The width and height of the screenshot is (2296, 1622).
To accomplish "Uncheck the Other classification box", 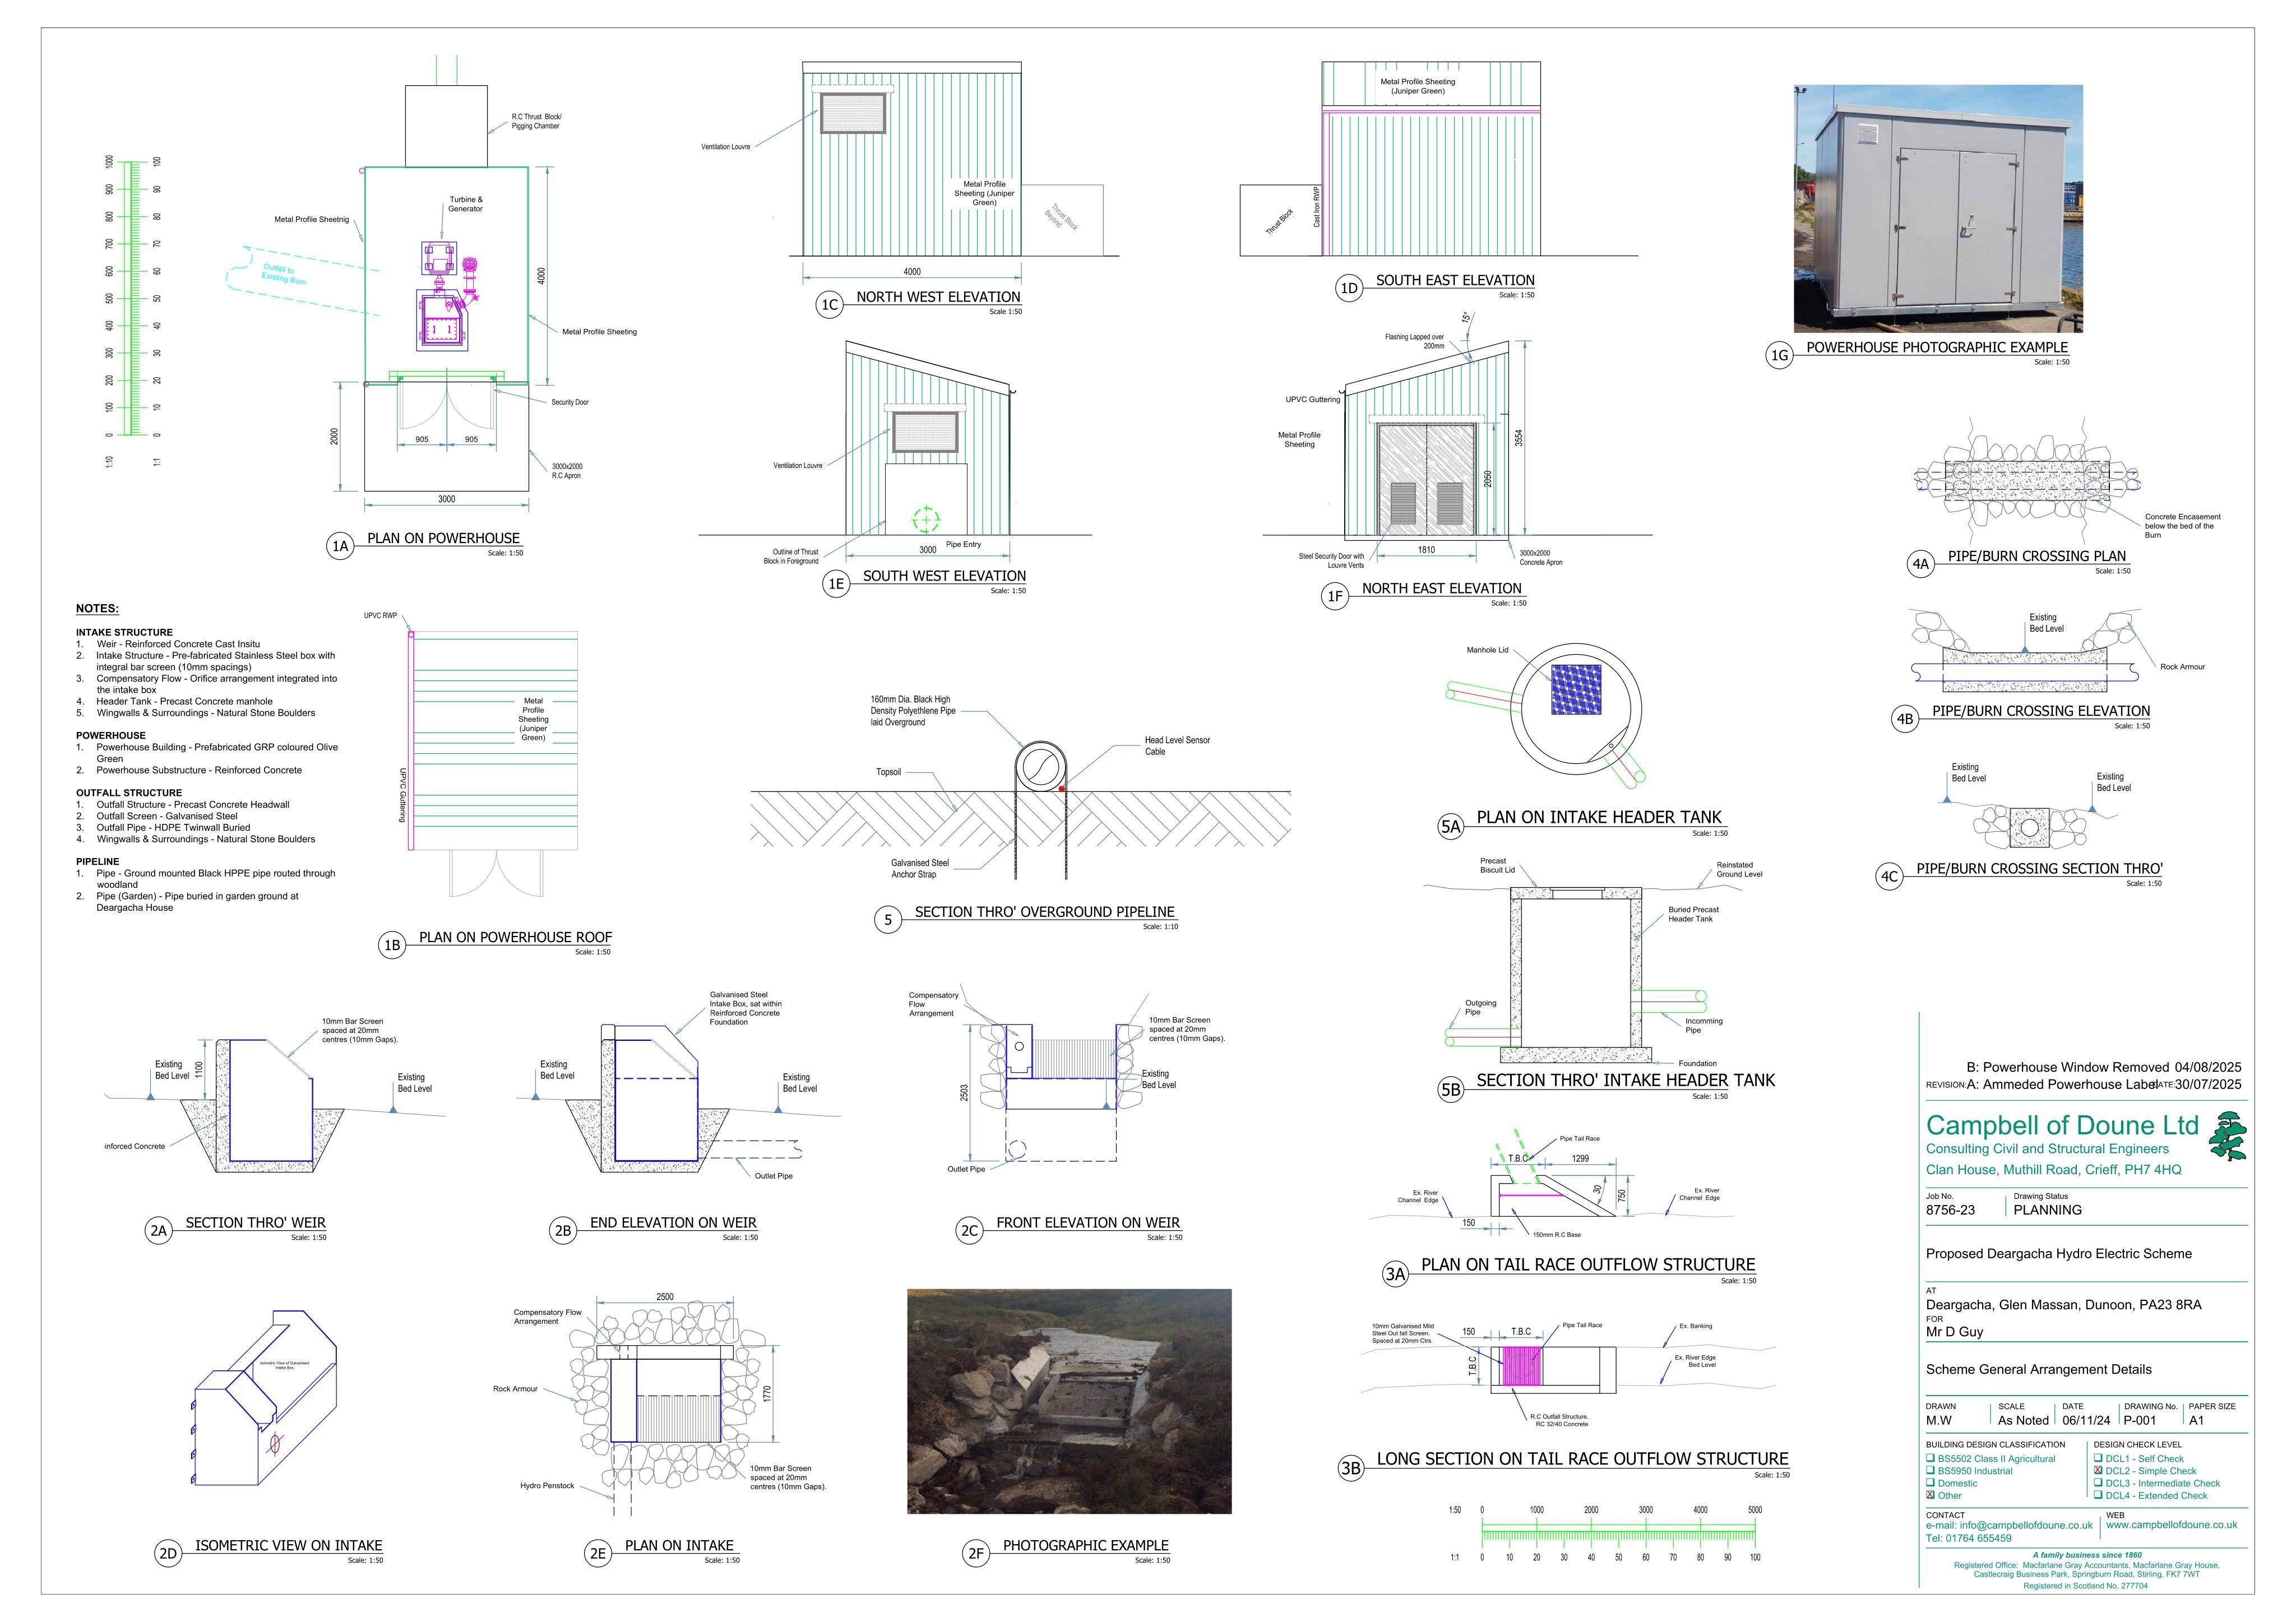I will point(1930,1495).
